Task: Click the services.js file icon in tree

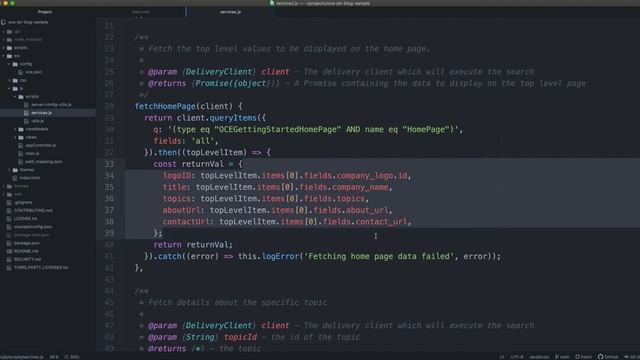Action: [x=27, y=113]
